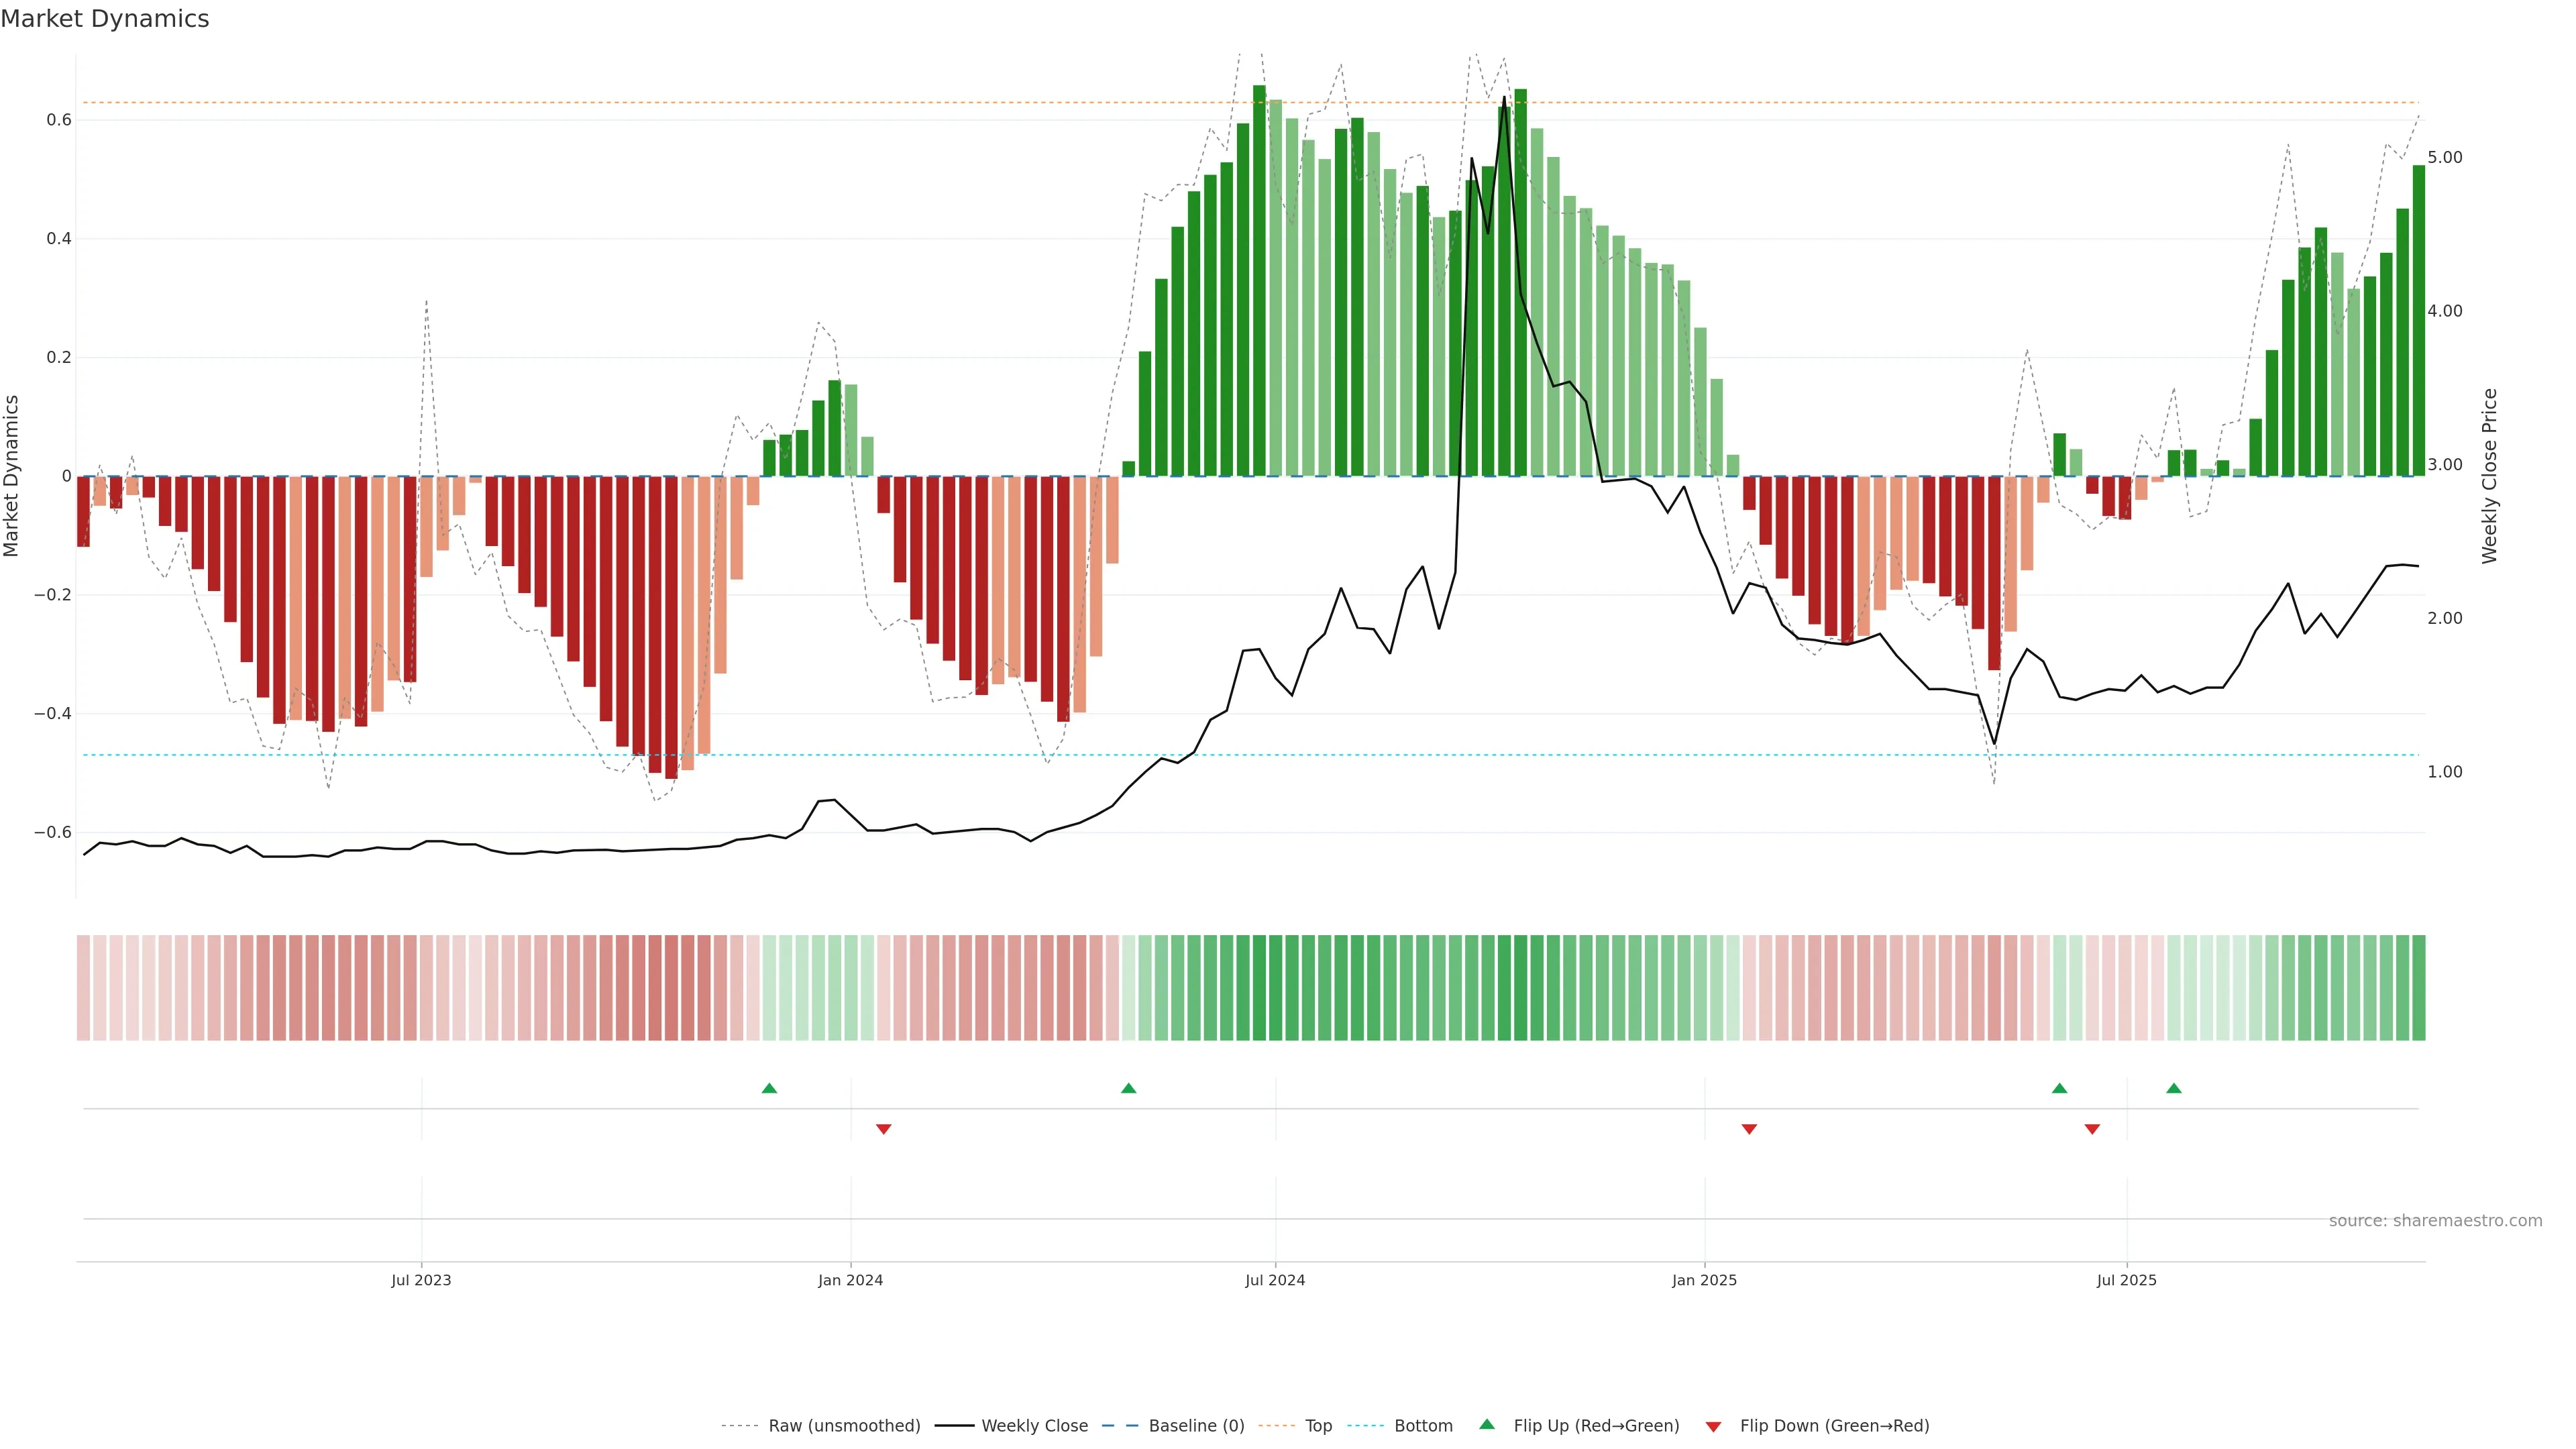This screenshot has height=1449, width=2576.
Task: Click the Jan 2025 x-axis label
Action: [x=1704, y=1280]
